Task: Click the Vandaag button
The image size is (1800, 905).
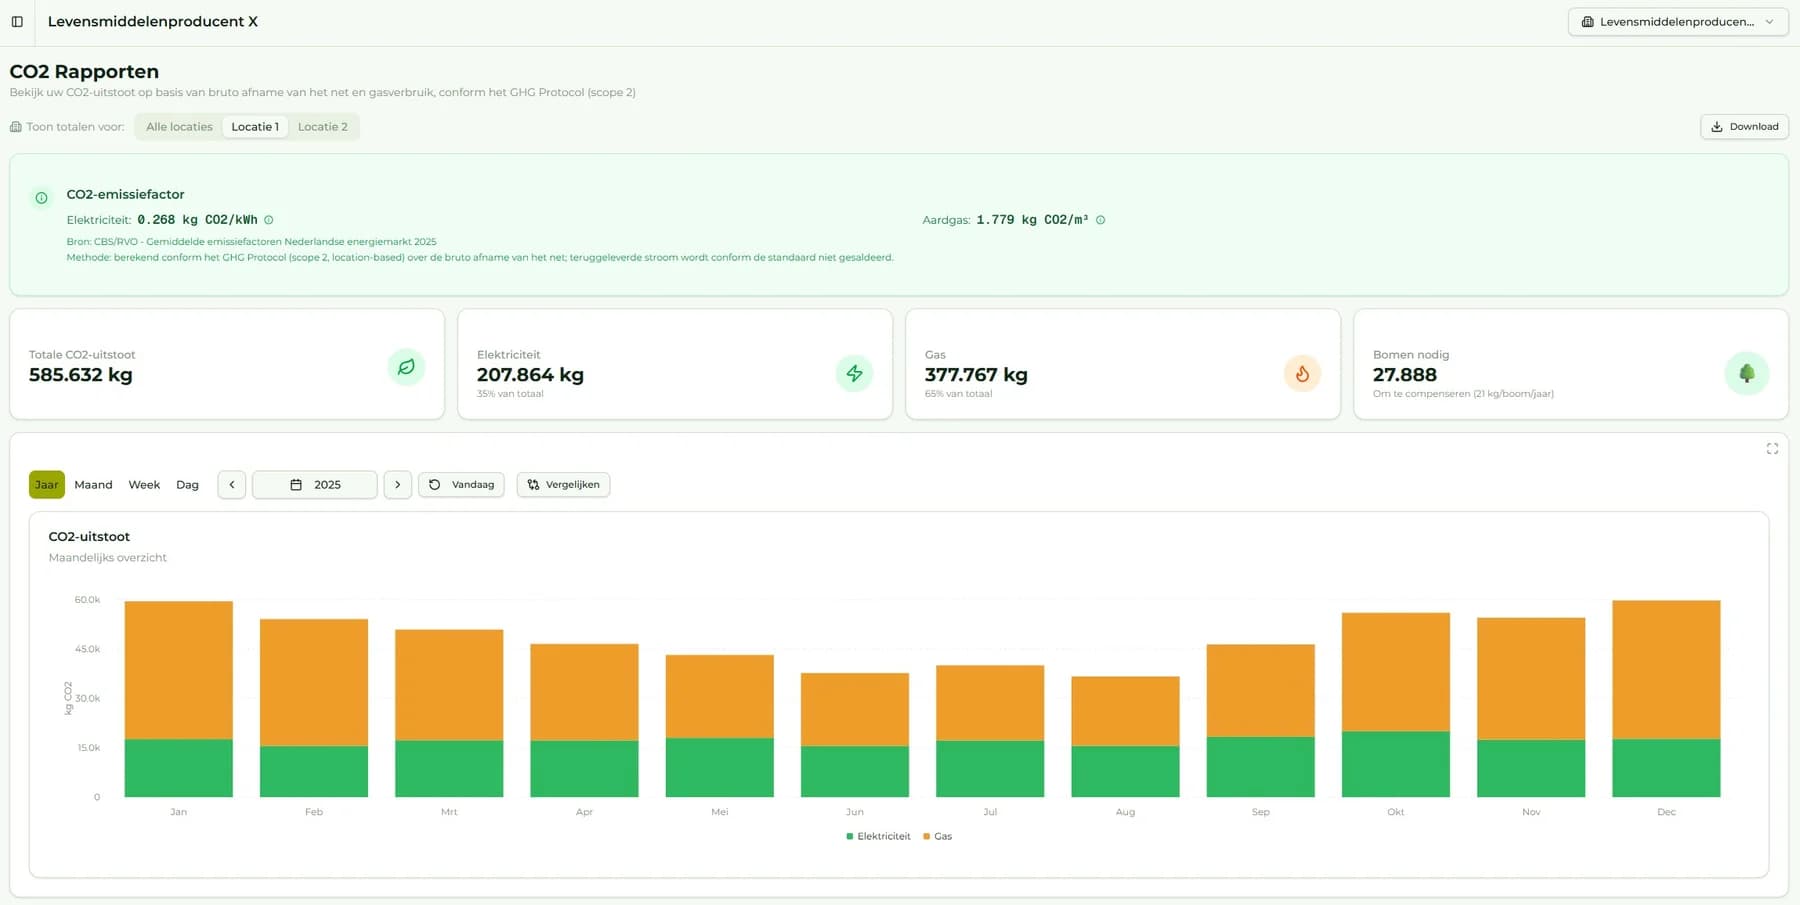Action: click(462, 485)
